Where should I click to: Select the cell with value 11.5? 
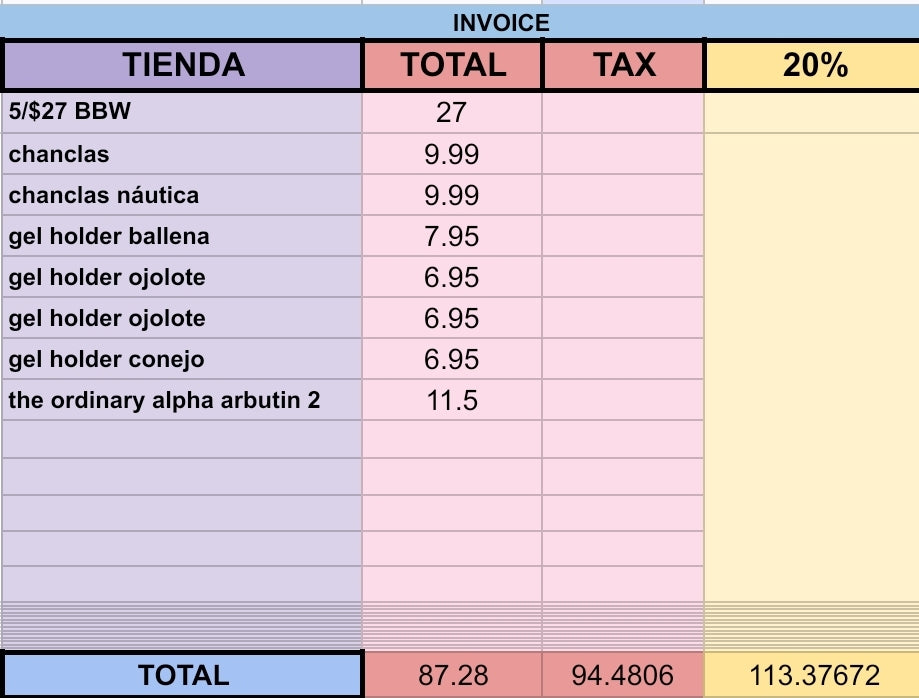(452, 401)
